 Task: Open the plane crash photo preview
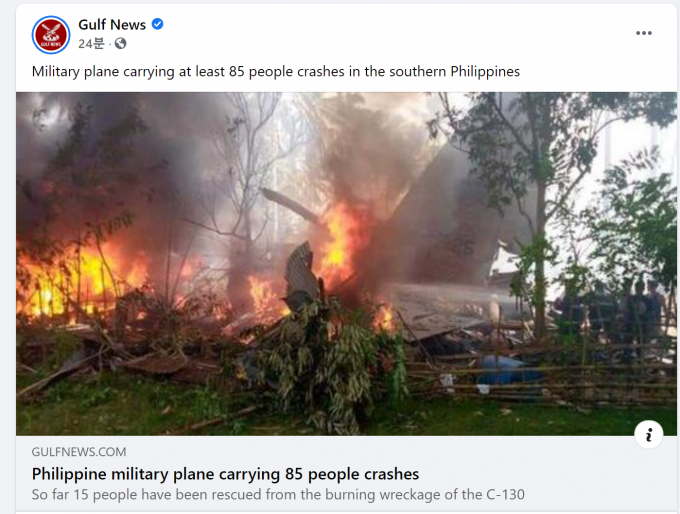coord(346,264)
